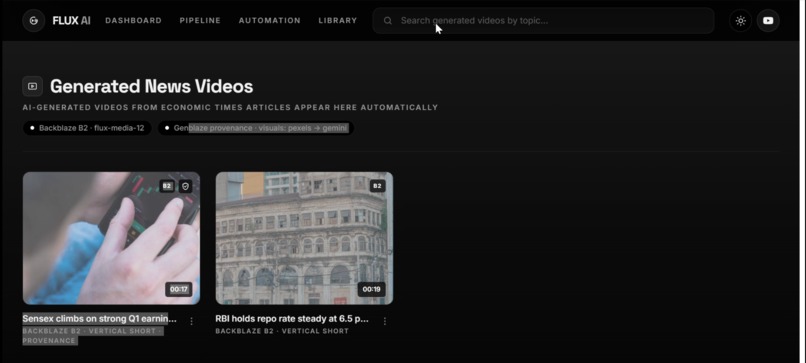806x363 pixels.
Task: Open the Automation nav item
Action: click(x=269, y=21)
